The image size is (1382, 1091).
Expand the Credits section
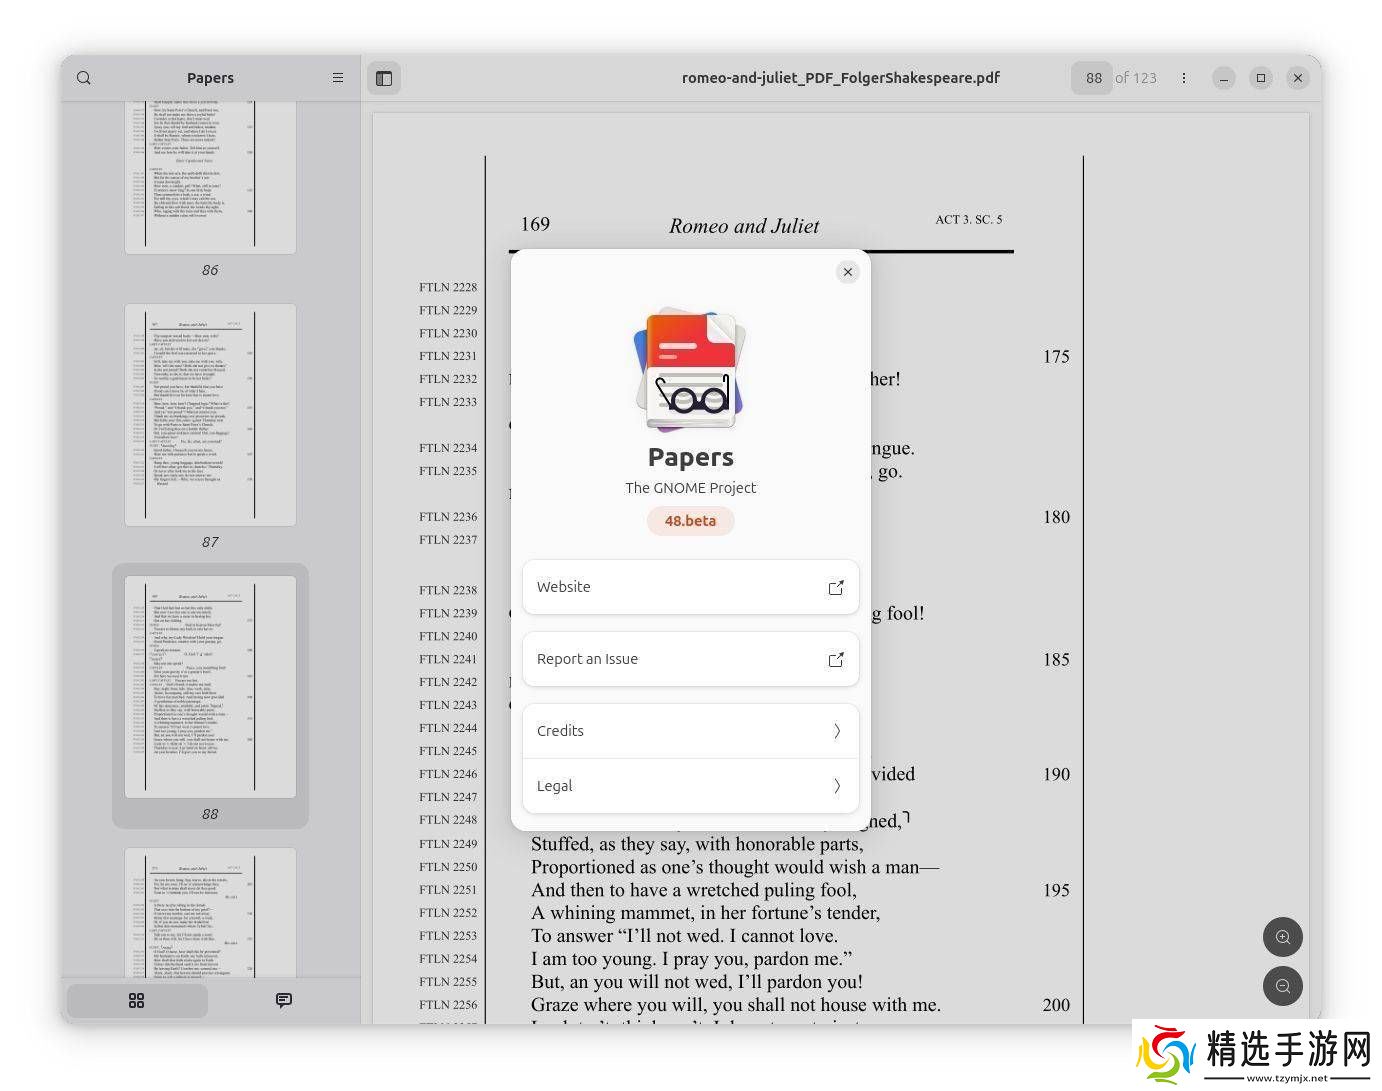click(690, 731)
